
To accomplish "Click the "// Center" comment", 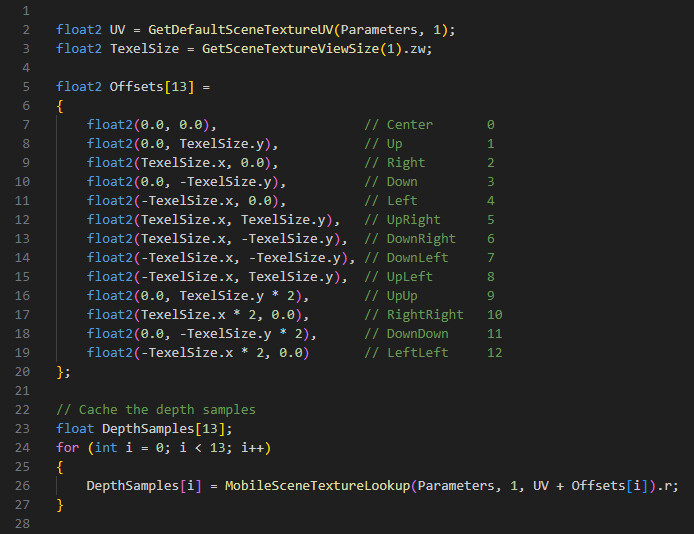I will coord(398,125).
